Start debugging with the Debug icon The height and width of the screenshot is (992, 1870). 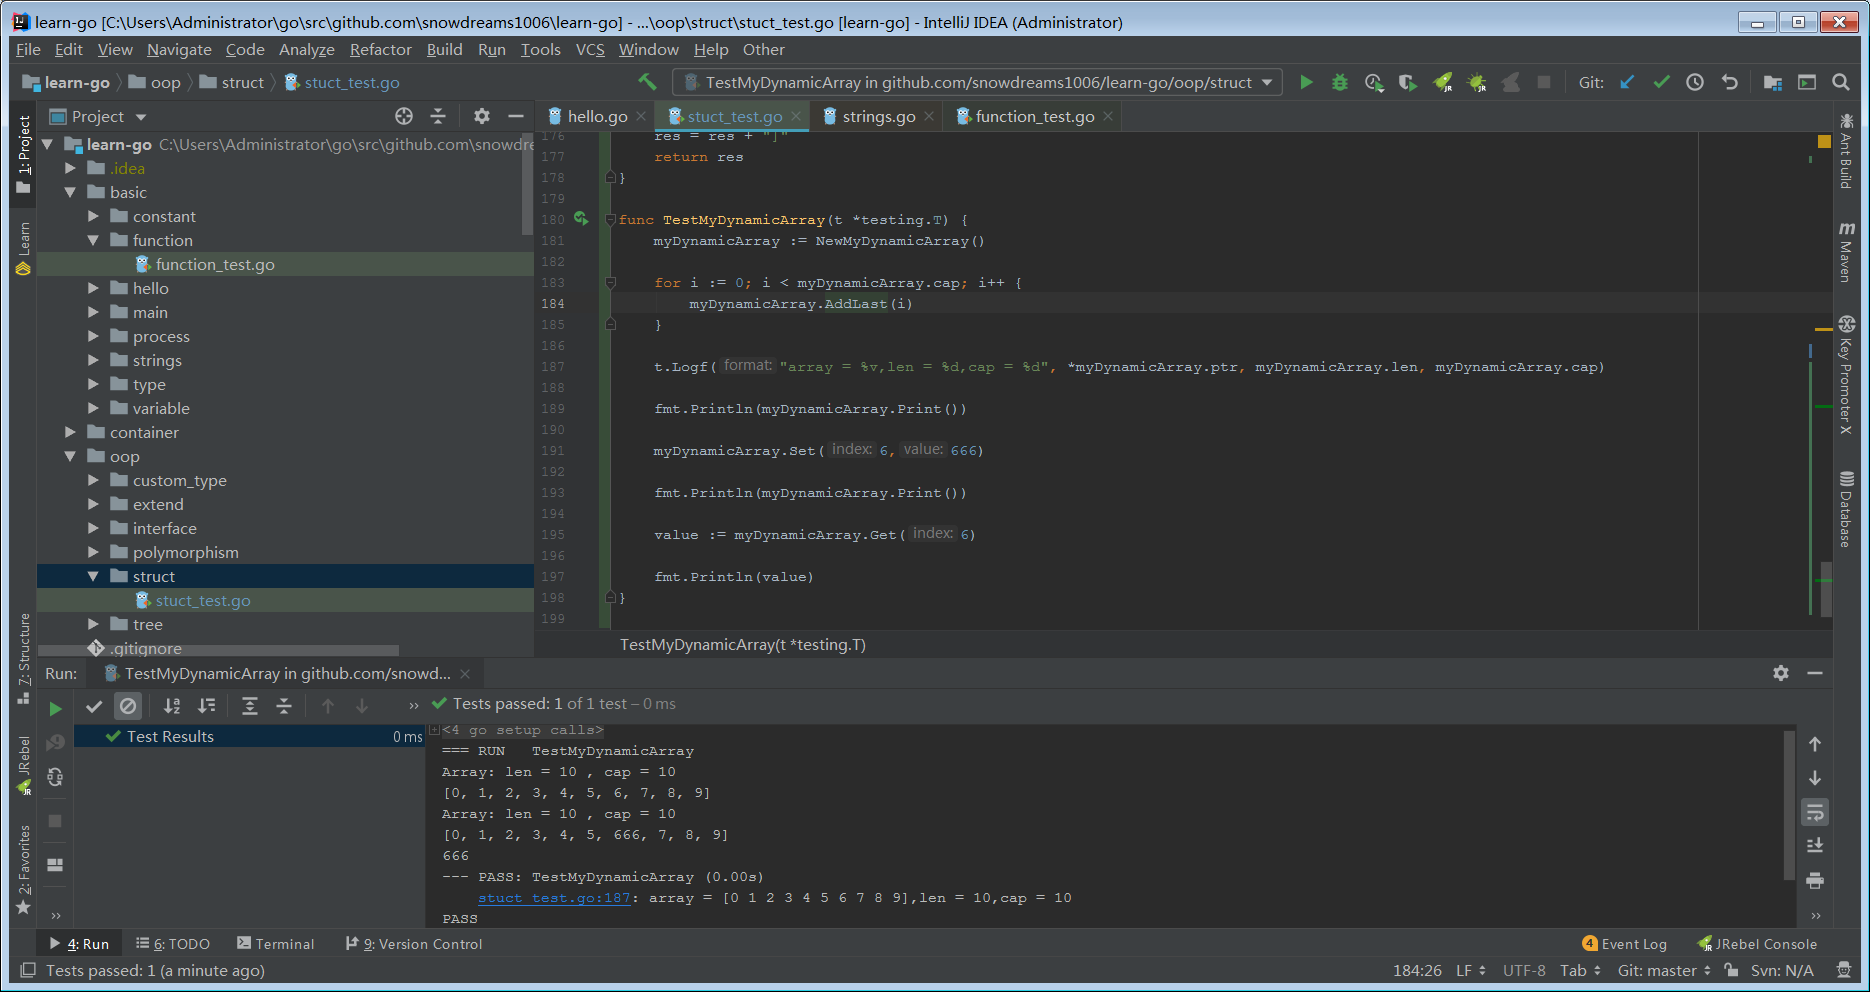(1339, 82)
